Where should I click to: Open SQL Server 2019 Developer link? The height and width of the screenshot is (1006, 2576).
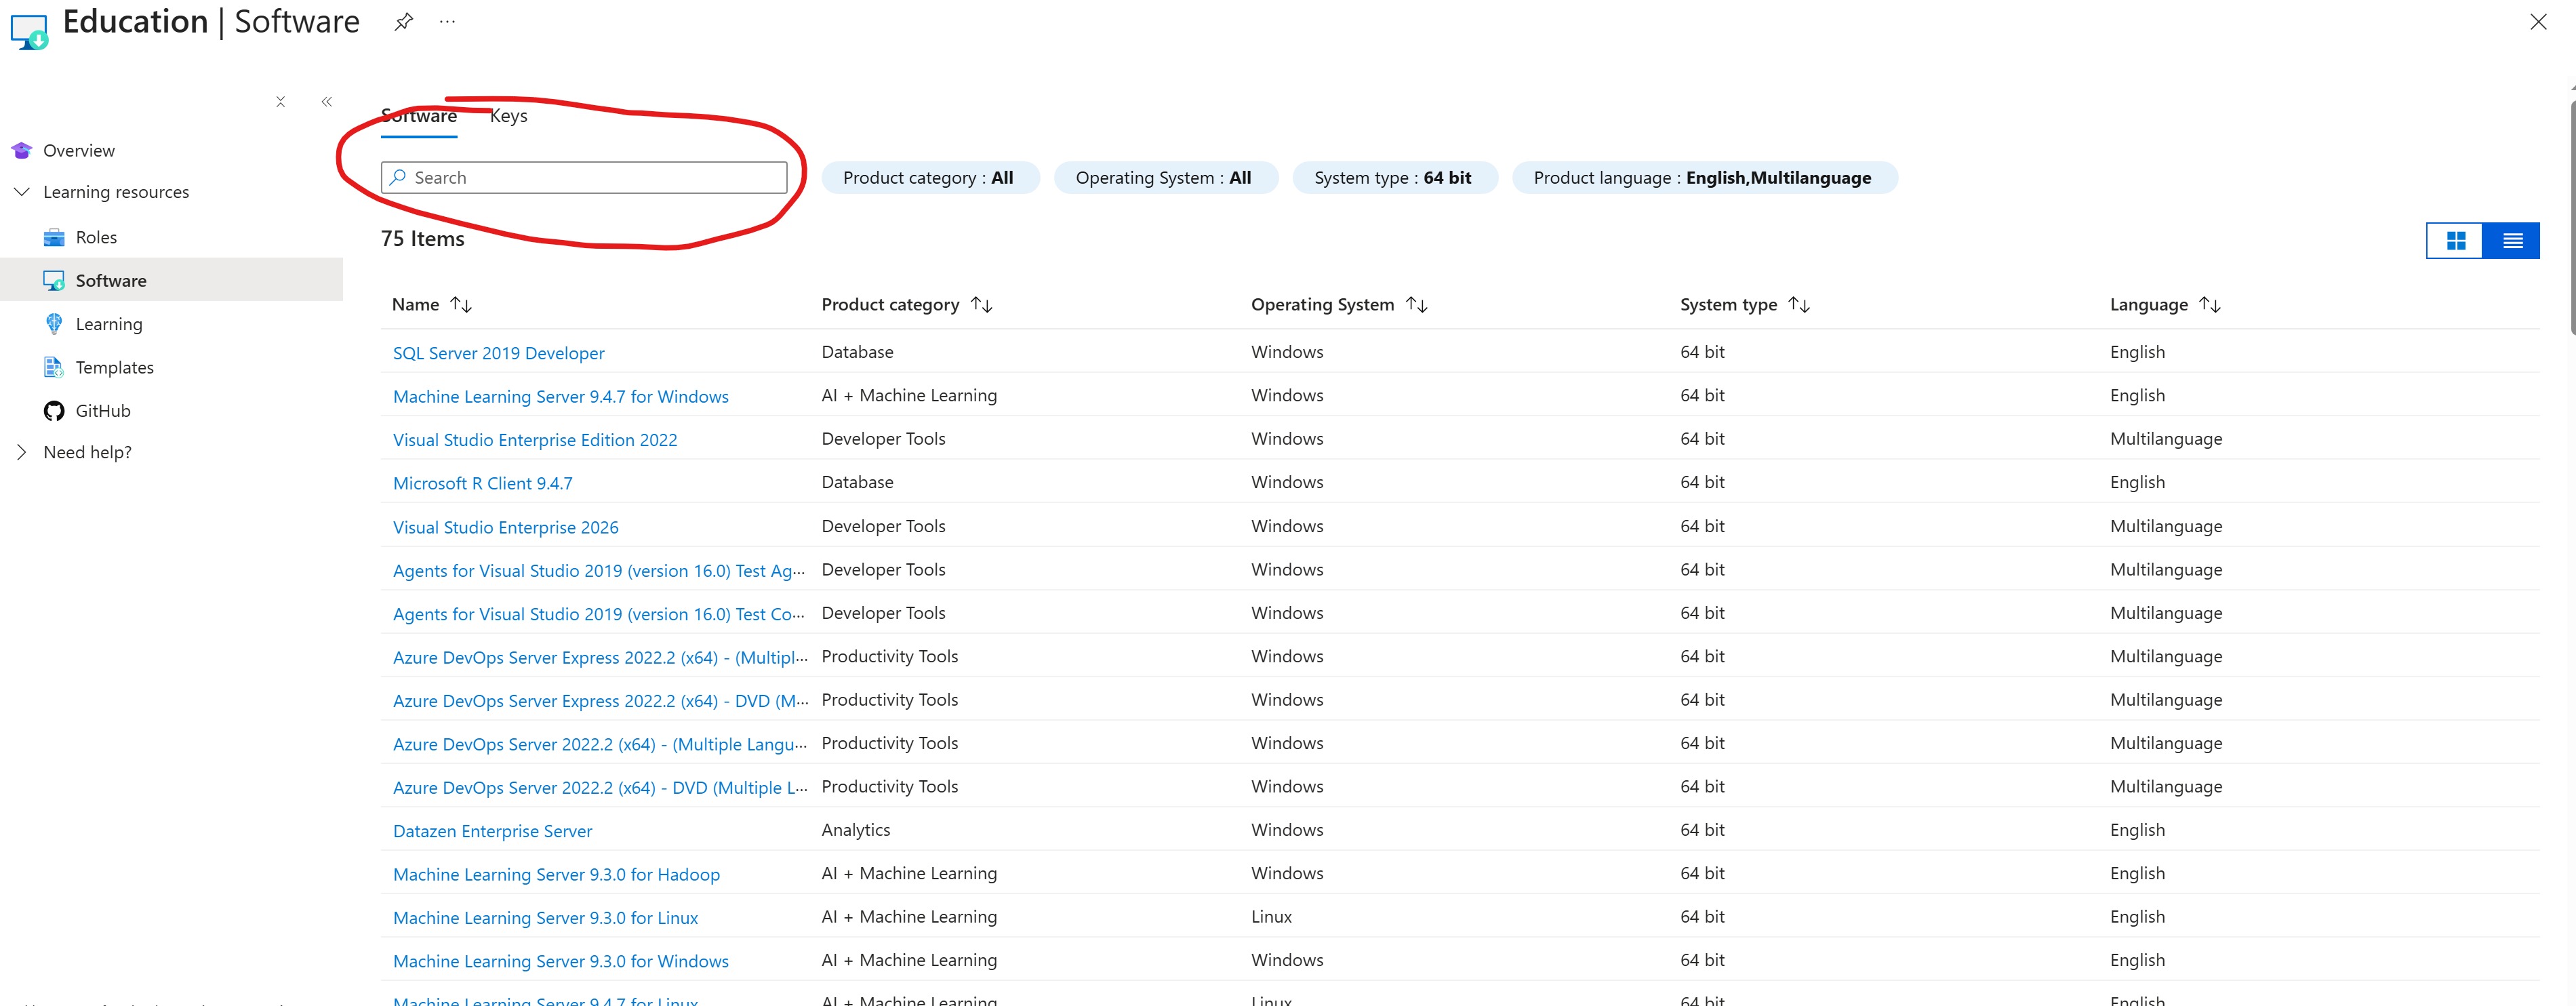498,353
